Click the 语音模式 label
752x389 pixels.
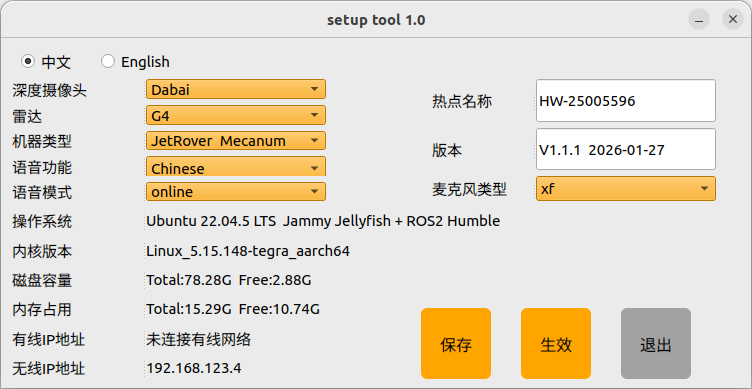pyautogui.click(x=42, y=192)
